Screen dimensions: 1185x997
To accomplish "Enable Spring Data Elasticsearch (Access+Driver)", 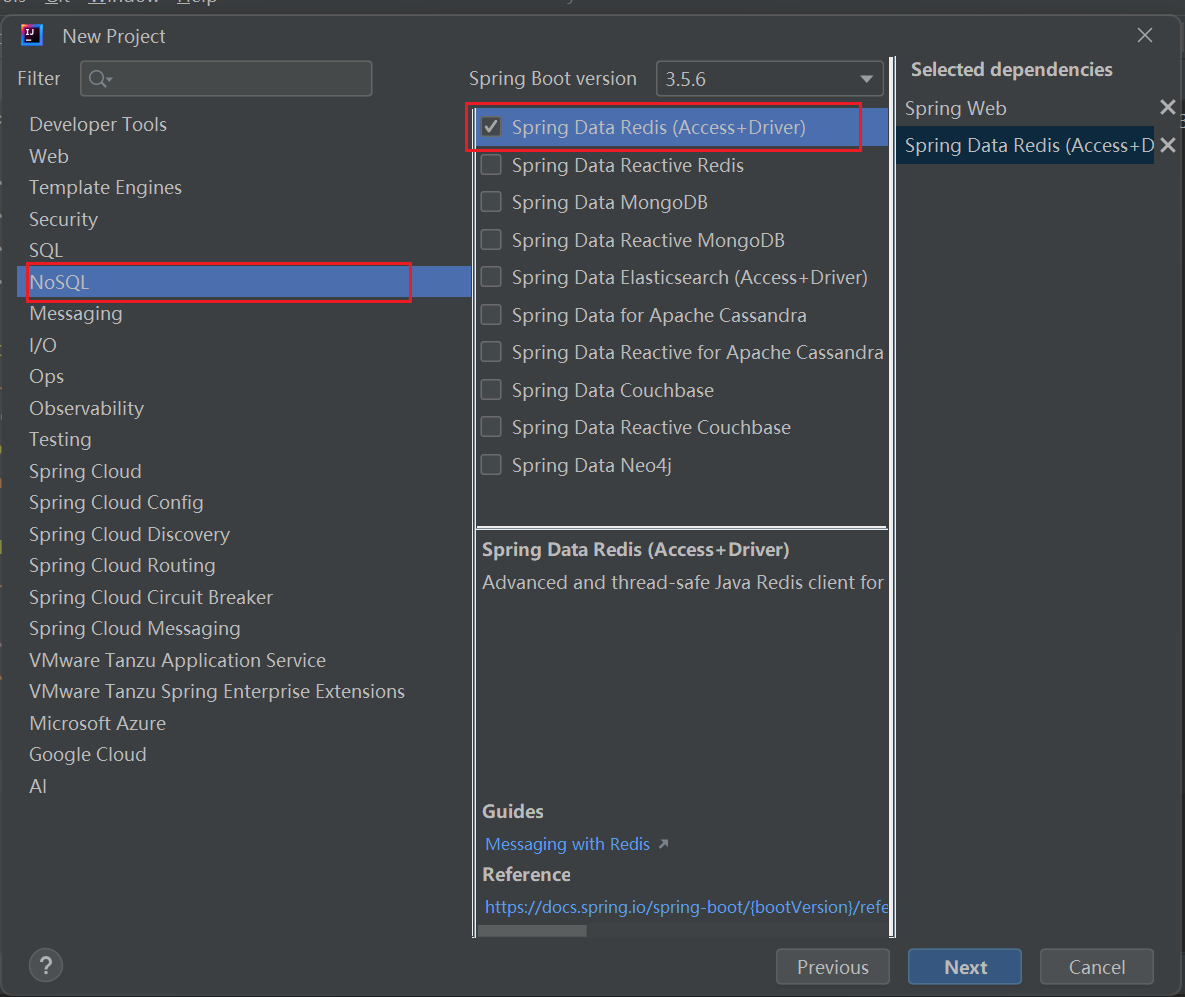I will click(x=491, y=277).
